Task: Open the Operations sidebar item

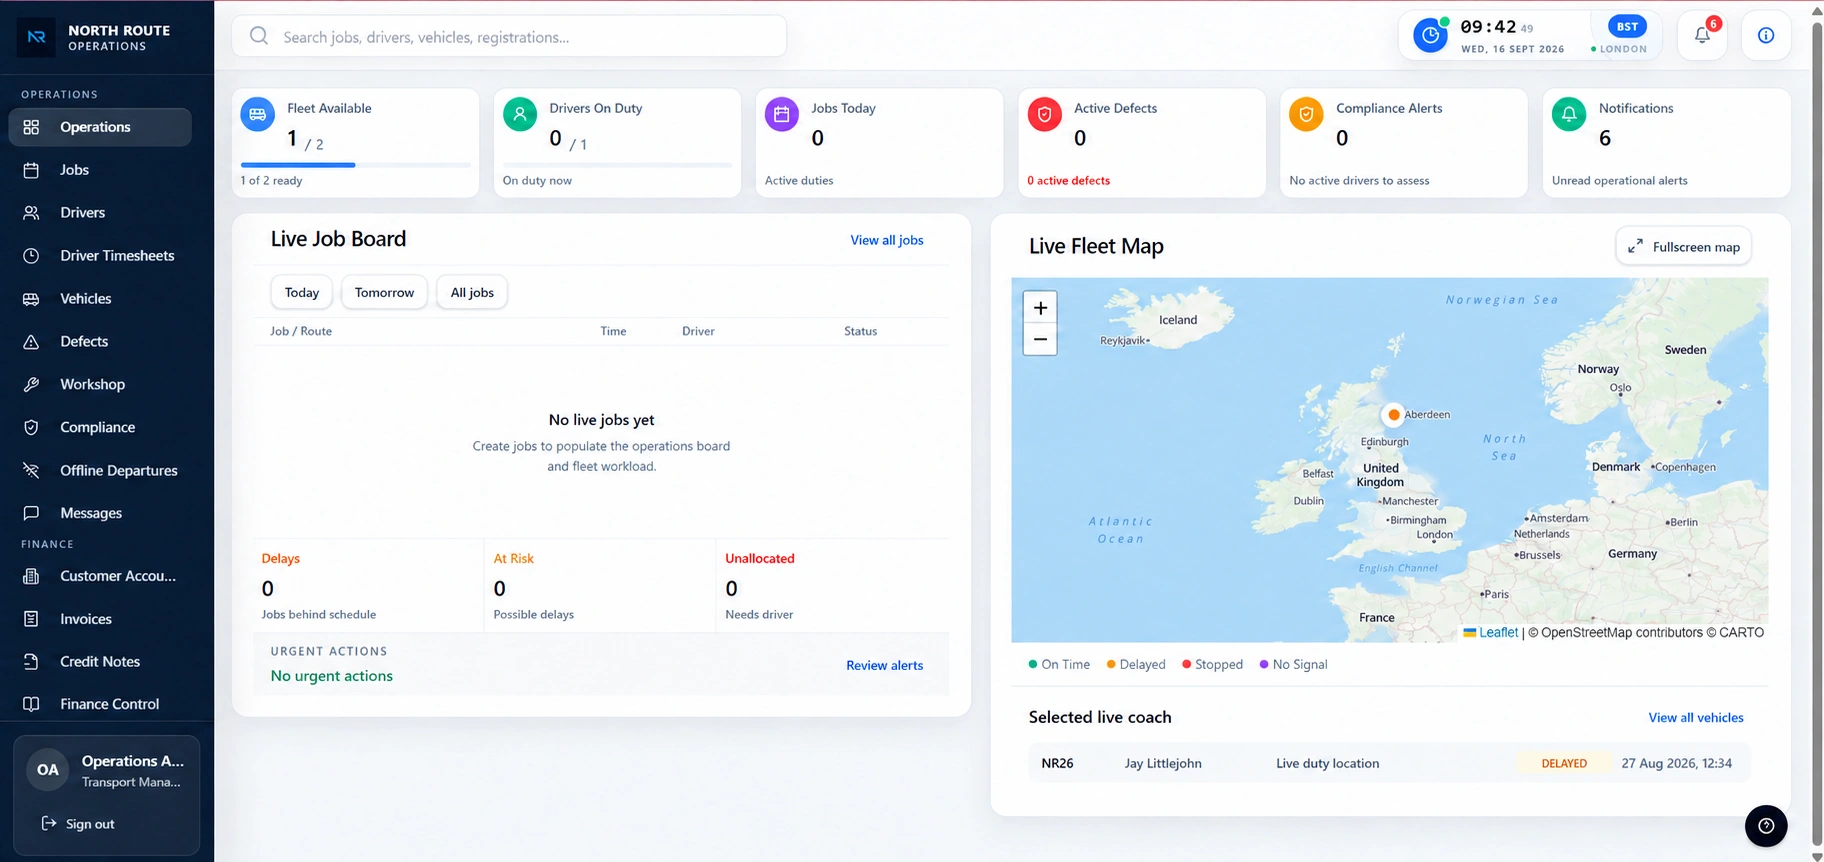Action: click(x=100, y=127)
